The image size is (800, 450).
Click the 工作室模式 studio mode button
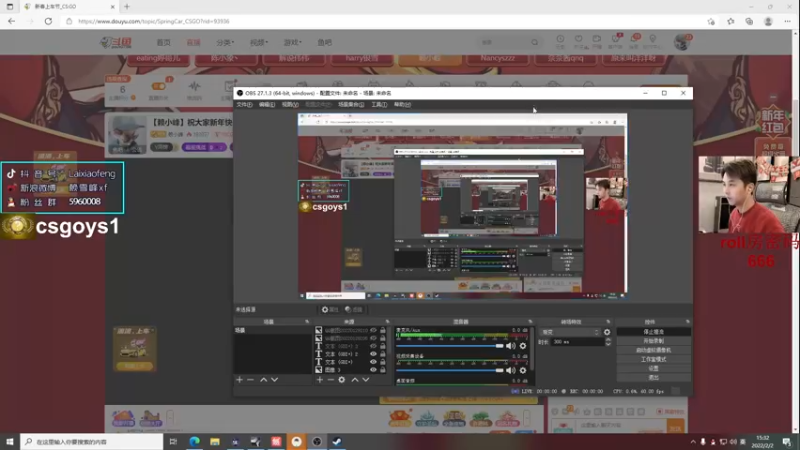(654, 359)
